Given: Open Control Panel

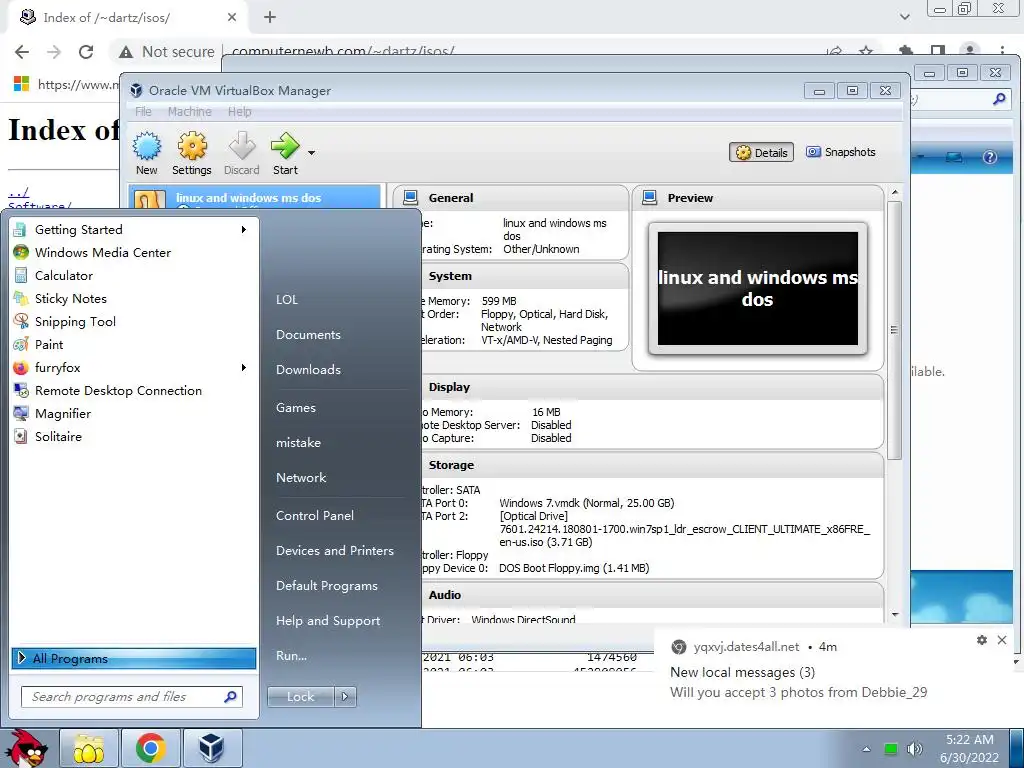Looking at the screenshot, I should click(x=315, y=515).
